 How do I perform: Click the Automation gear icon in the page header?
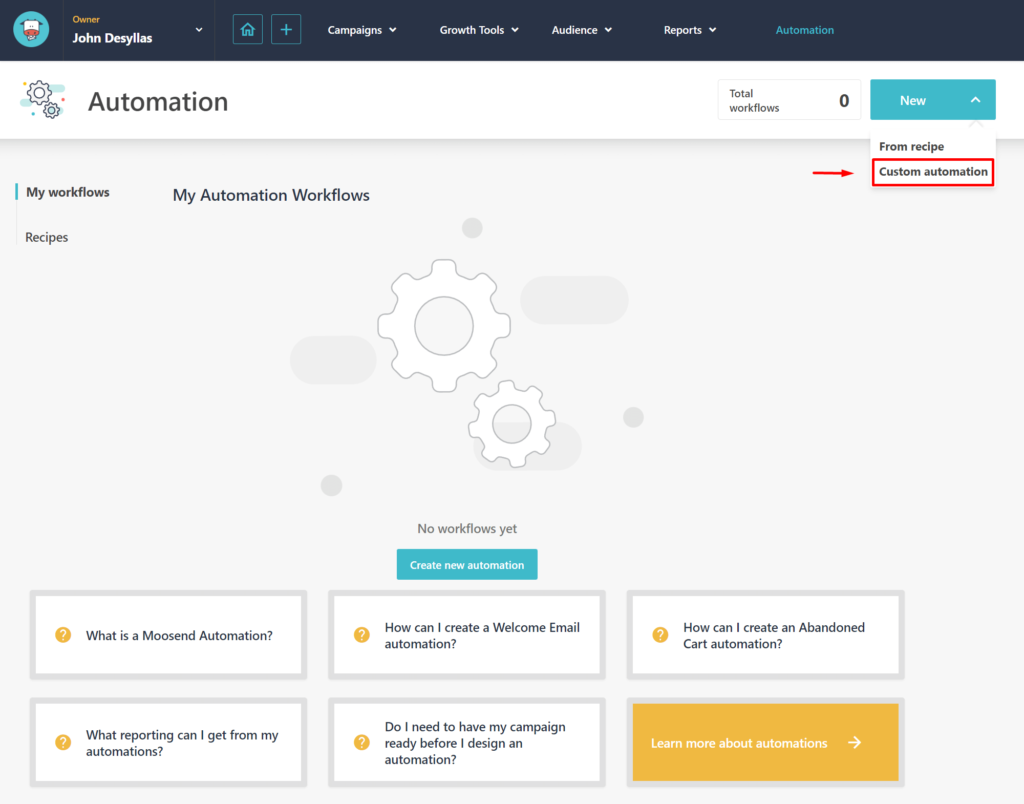tap(42, 99)
